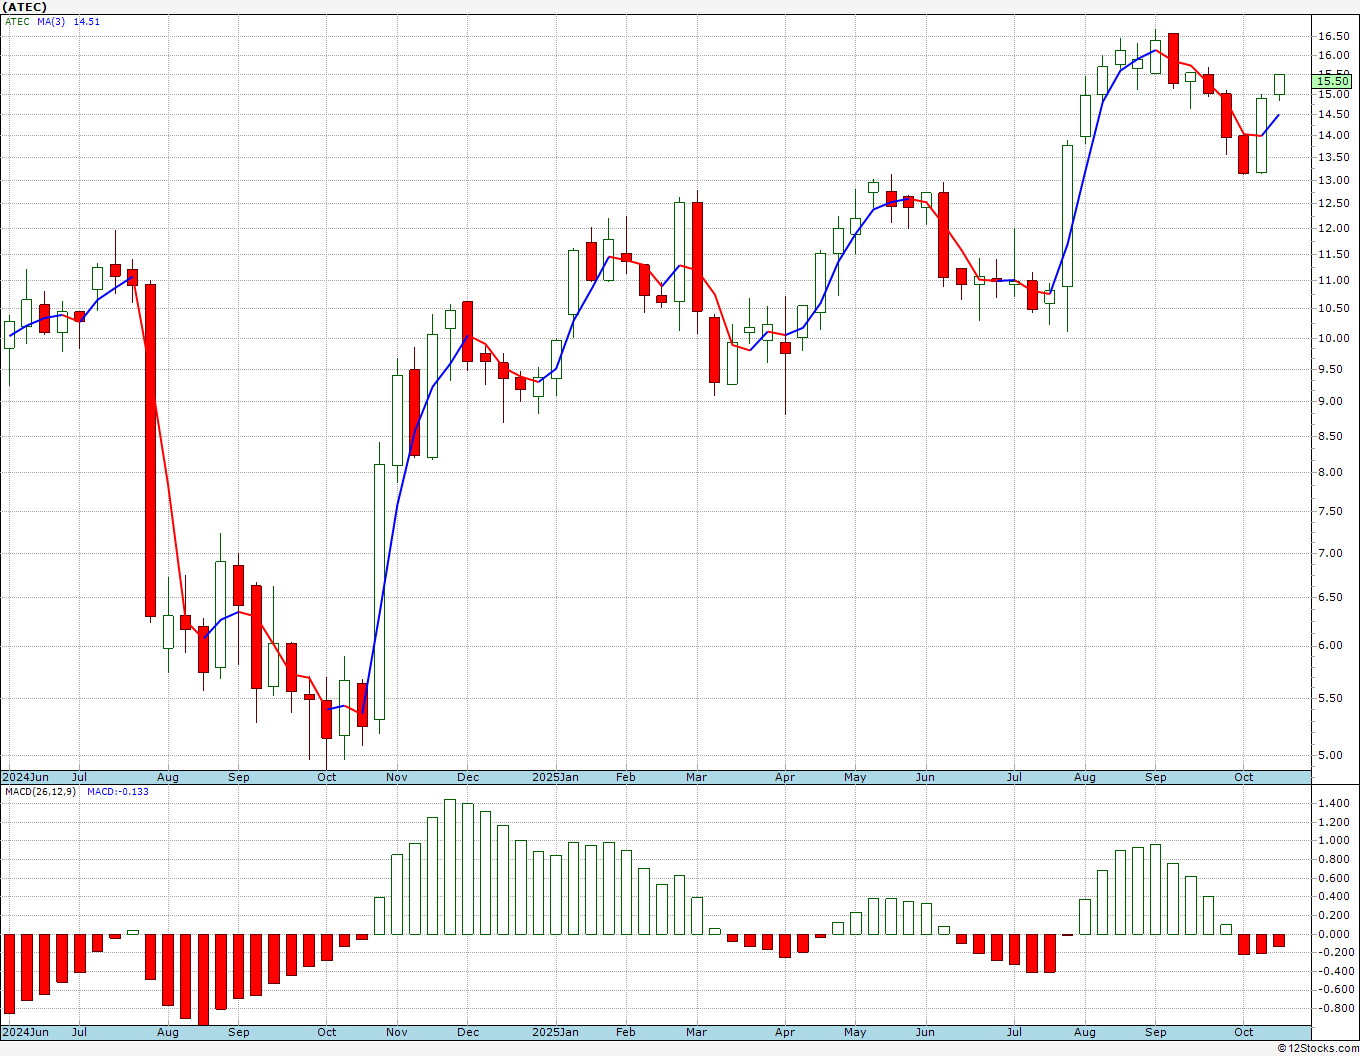Select the 16.00 price axis label
The width and height of the screenshot is (1360, 1056).
[x=1334, y=56]
